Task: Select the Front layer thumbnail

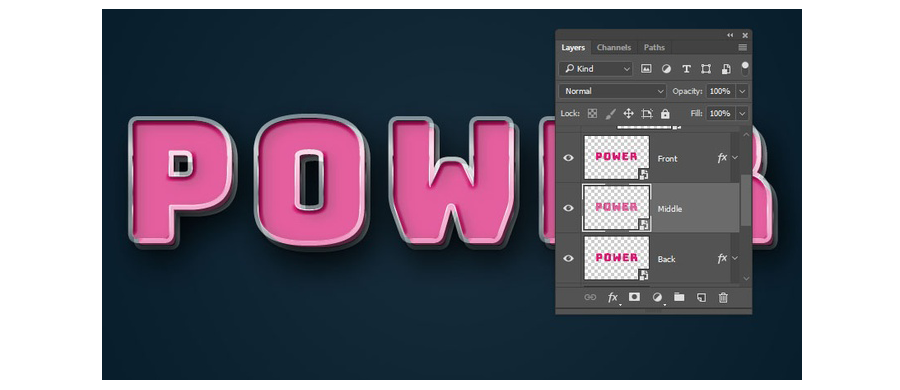Action: click(616, 157)
